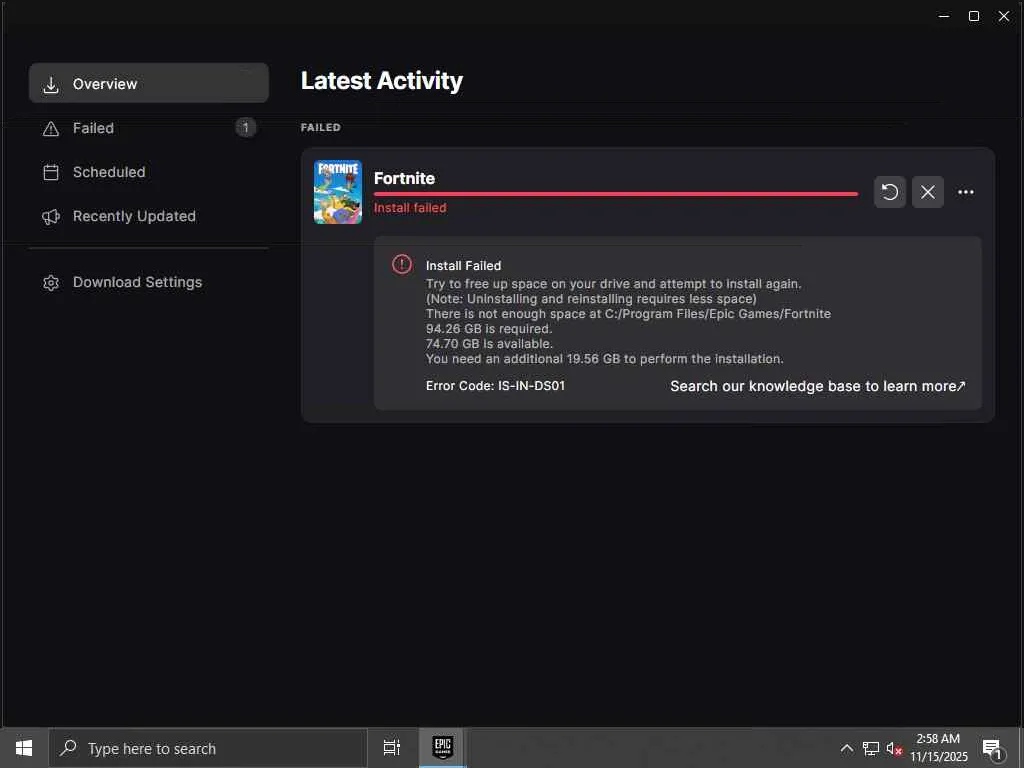Click the 'Type here to search' taskbar box

208,748
